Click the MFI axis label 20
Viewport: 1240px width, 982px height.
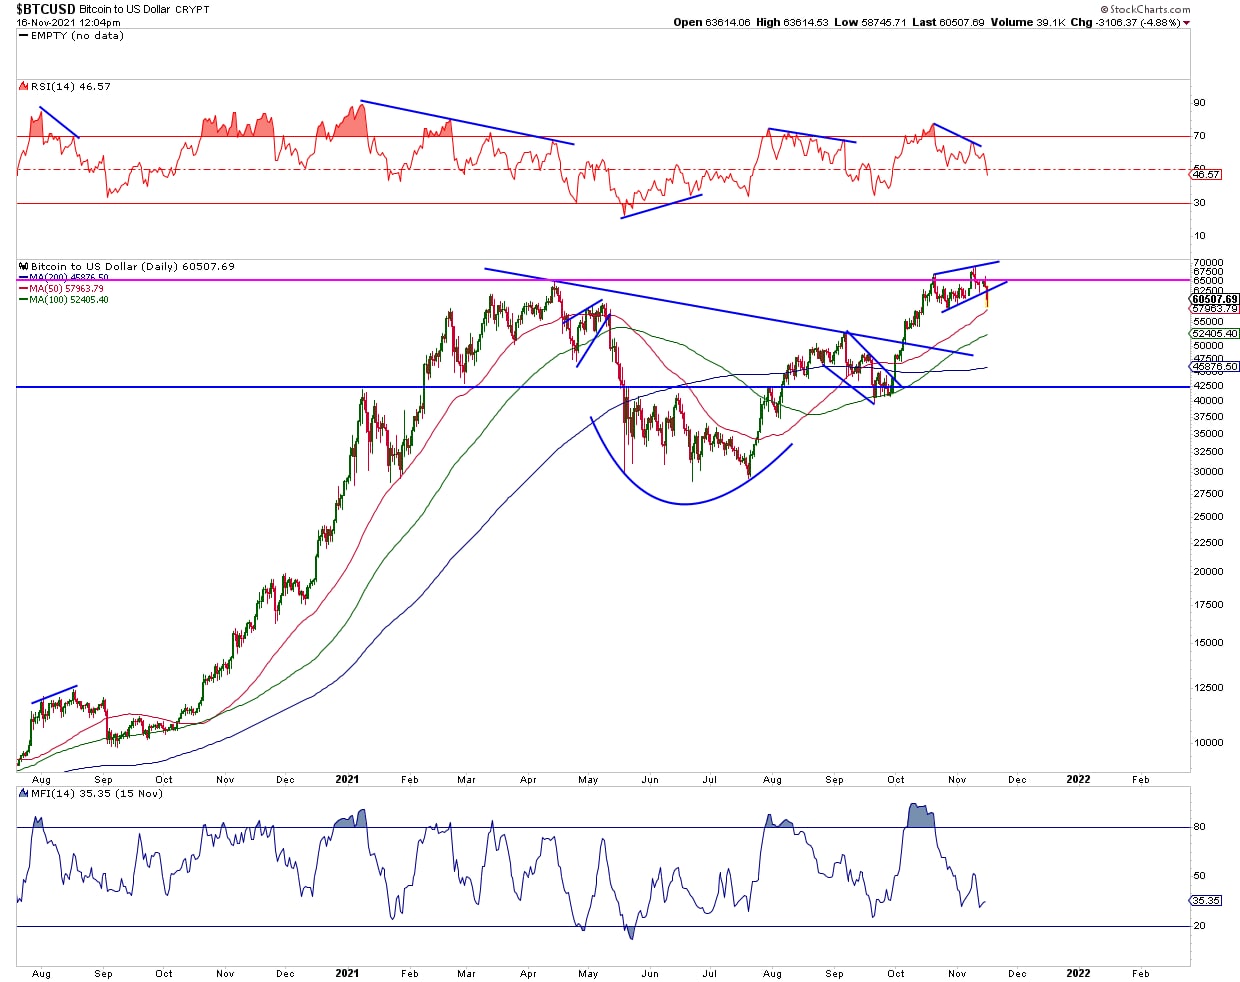[x=1199, y=926]
